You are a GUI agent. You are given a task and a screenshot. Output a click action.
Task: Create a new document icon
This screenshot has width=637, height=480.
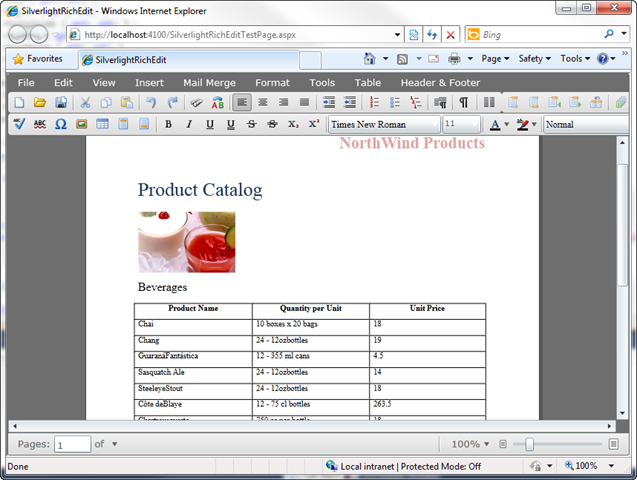tap(19, 102)
